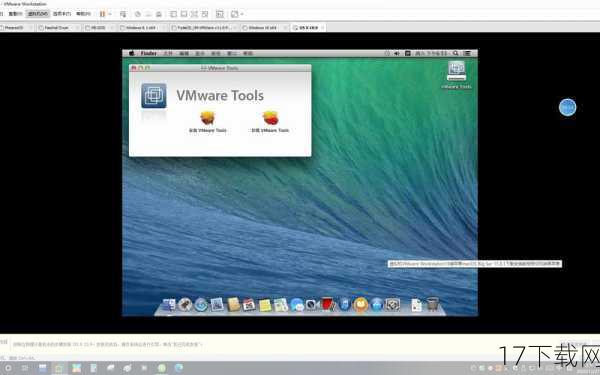Open the Apple menu in the guest macOS
600x375 pixels.
tap(132, 53)
